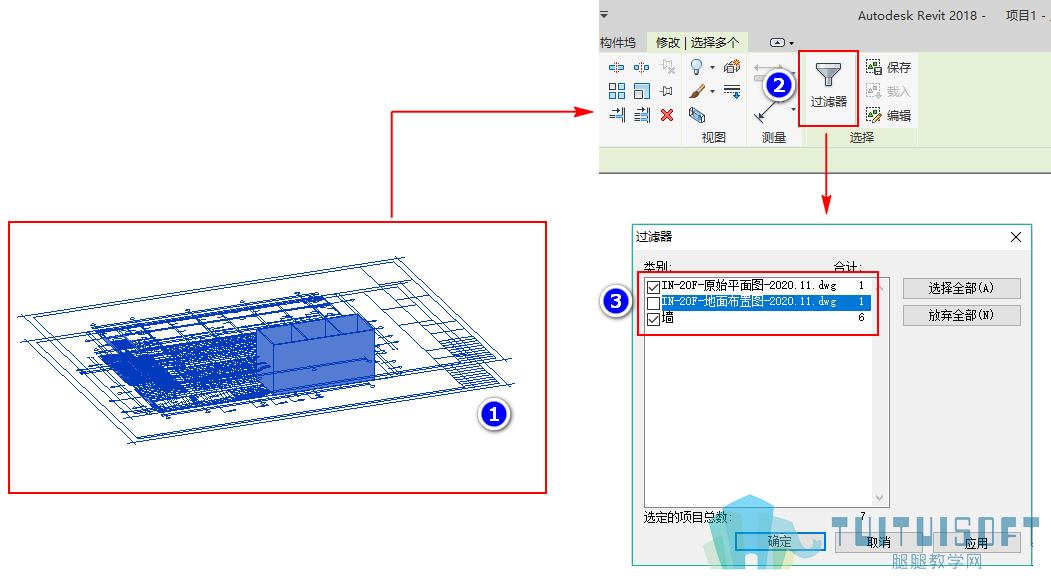
Task: Click the 选择全部(A) button
Action: click(x=961, y=288)
